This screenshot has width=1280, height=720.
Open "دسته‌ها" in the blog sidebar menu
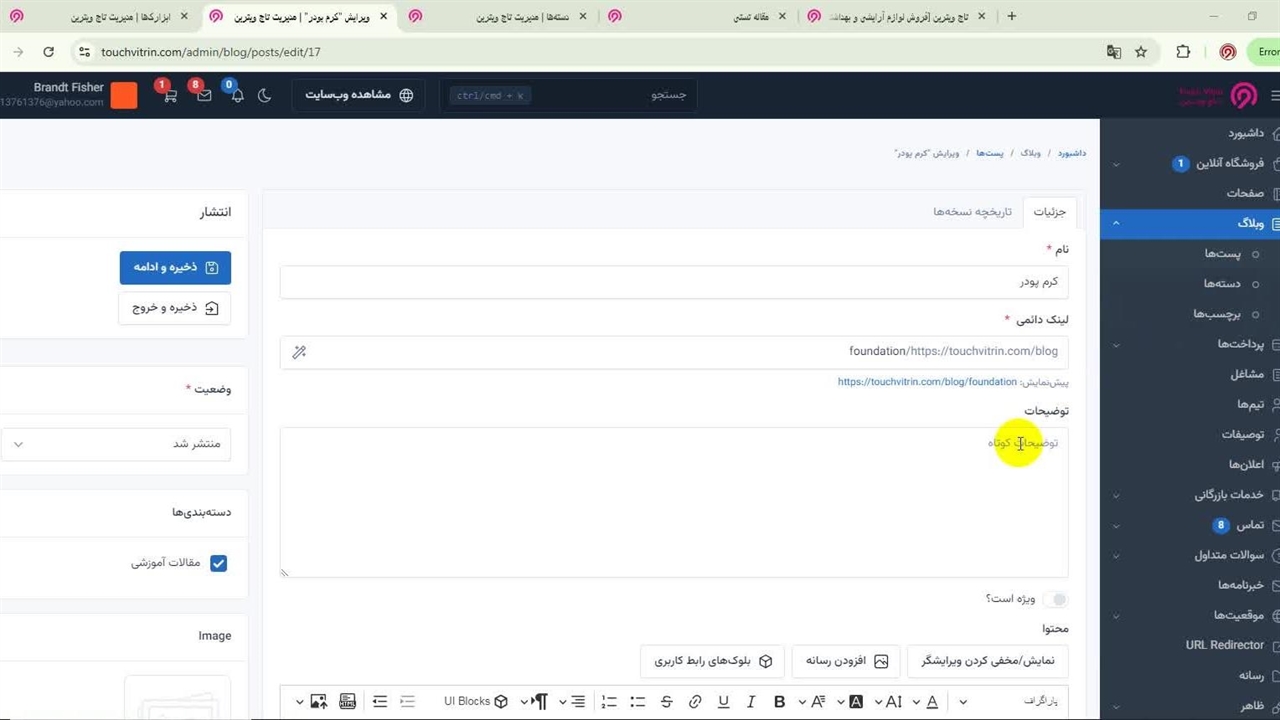pos(1222,284)
